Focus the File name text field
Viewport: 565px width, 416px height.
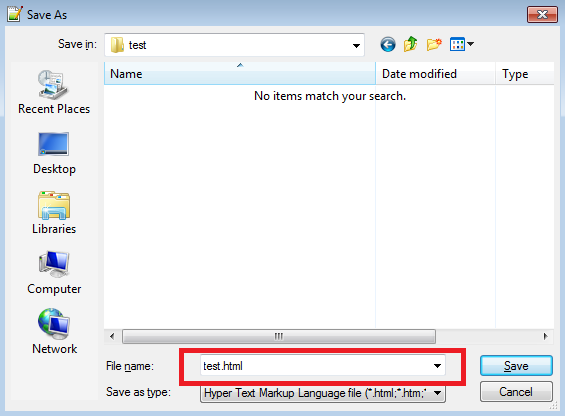click(x=315, y=366)
